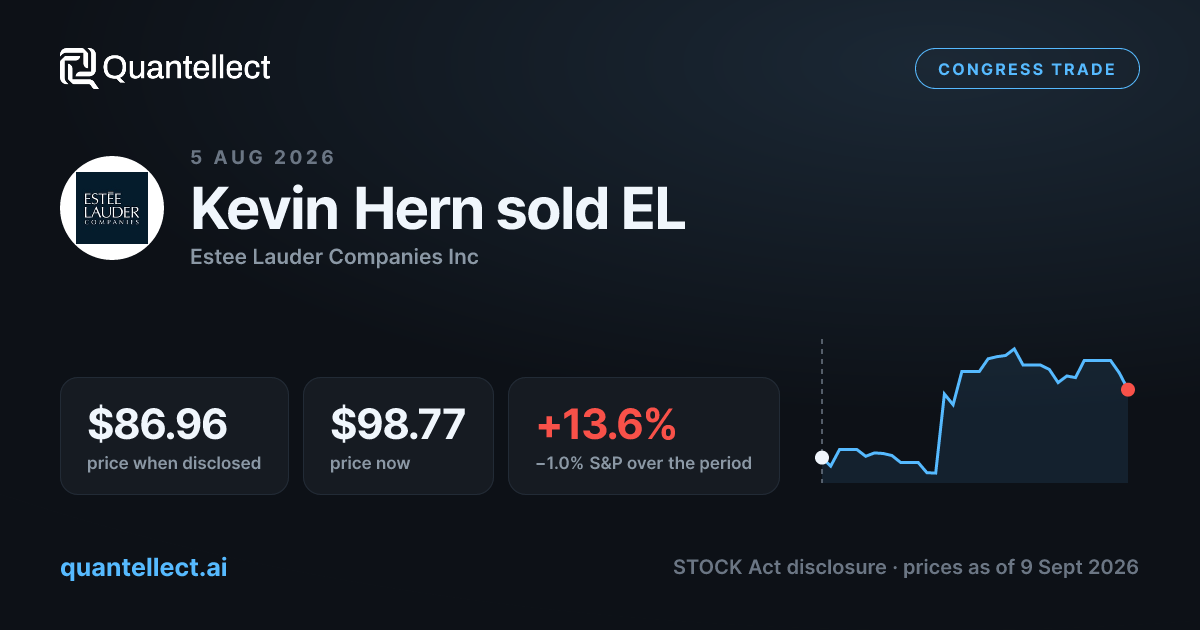Open the quantellect.ai link
1200x630 pixels.
[x=144, y=567]
